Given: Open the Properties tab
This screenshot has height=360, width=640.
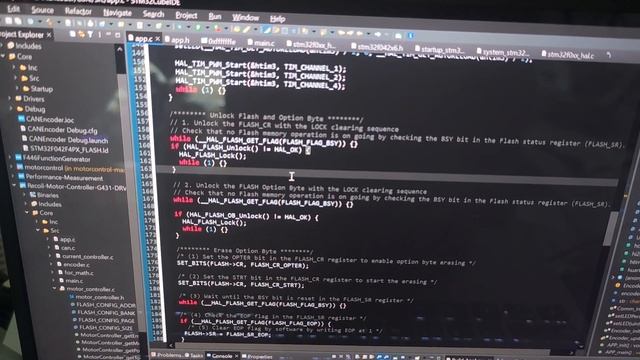Looking at the screenshot, I should [258, 357].
